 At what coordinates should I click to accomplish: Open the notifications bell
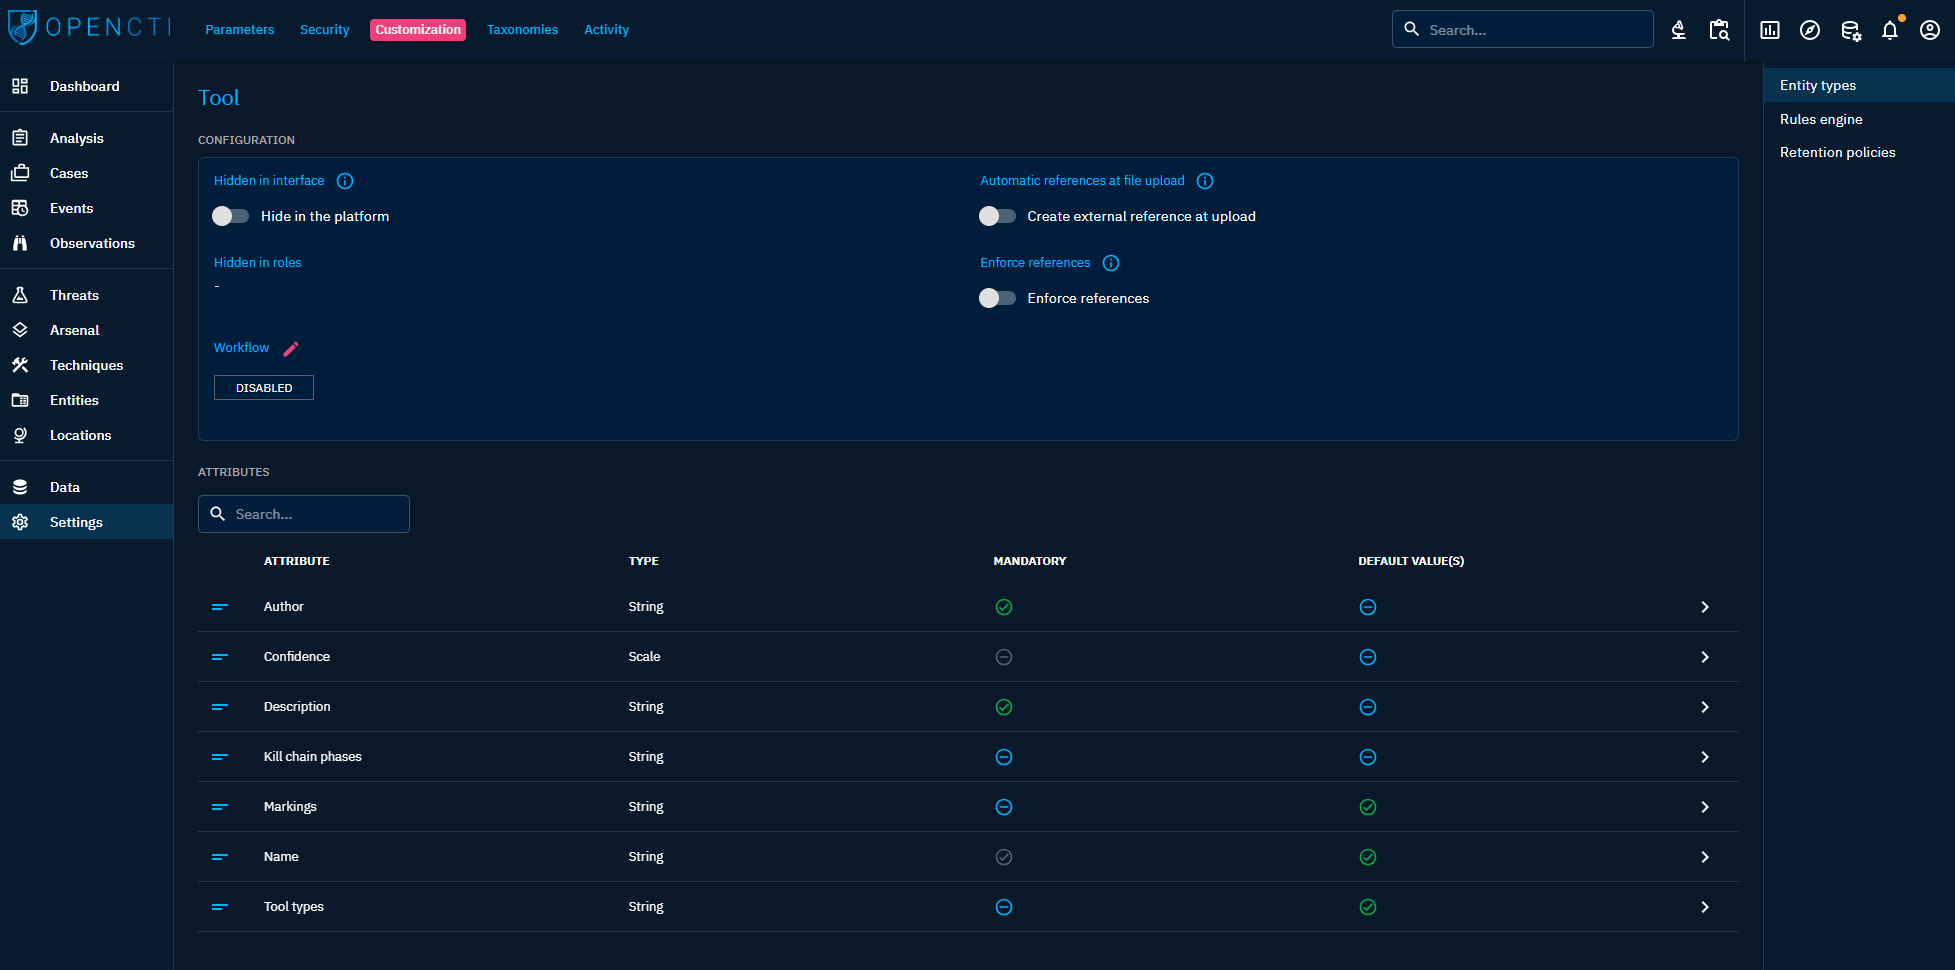pyautogui.click(x=1890, y=30)
